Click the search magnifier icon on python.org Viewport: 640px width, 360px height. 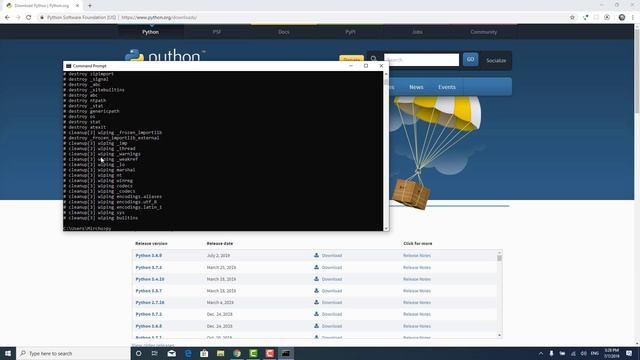[373, 59]
